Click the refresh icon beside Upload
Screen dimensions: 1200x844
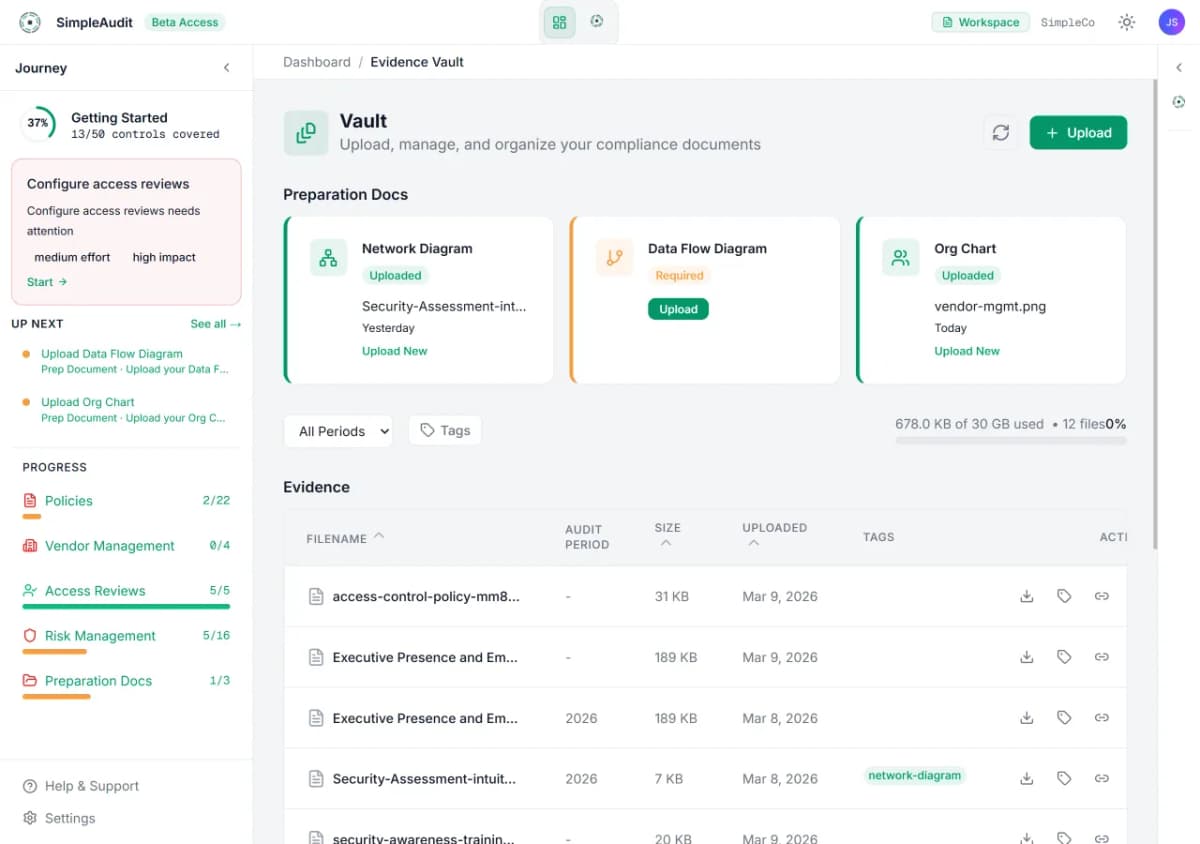[1000, 133]
